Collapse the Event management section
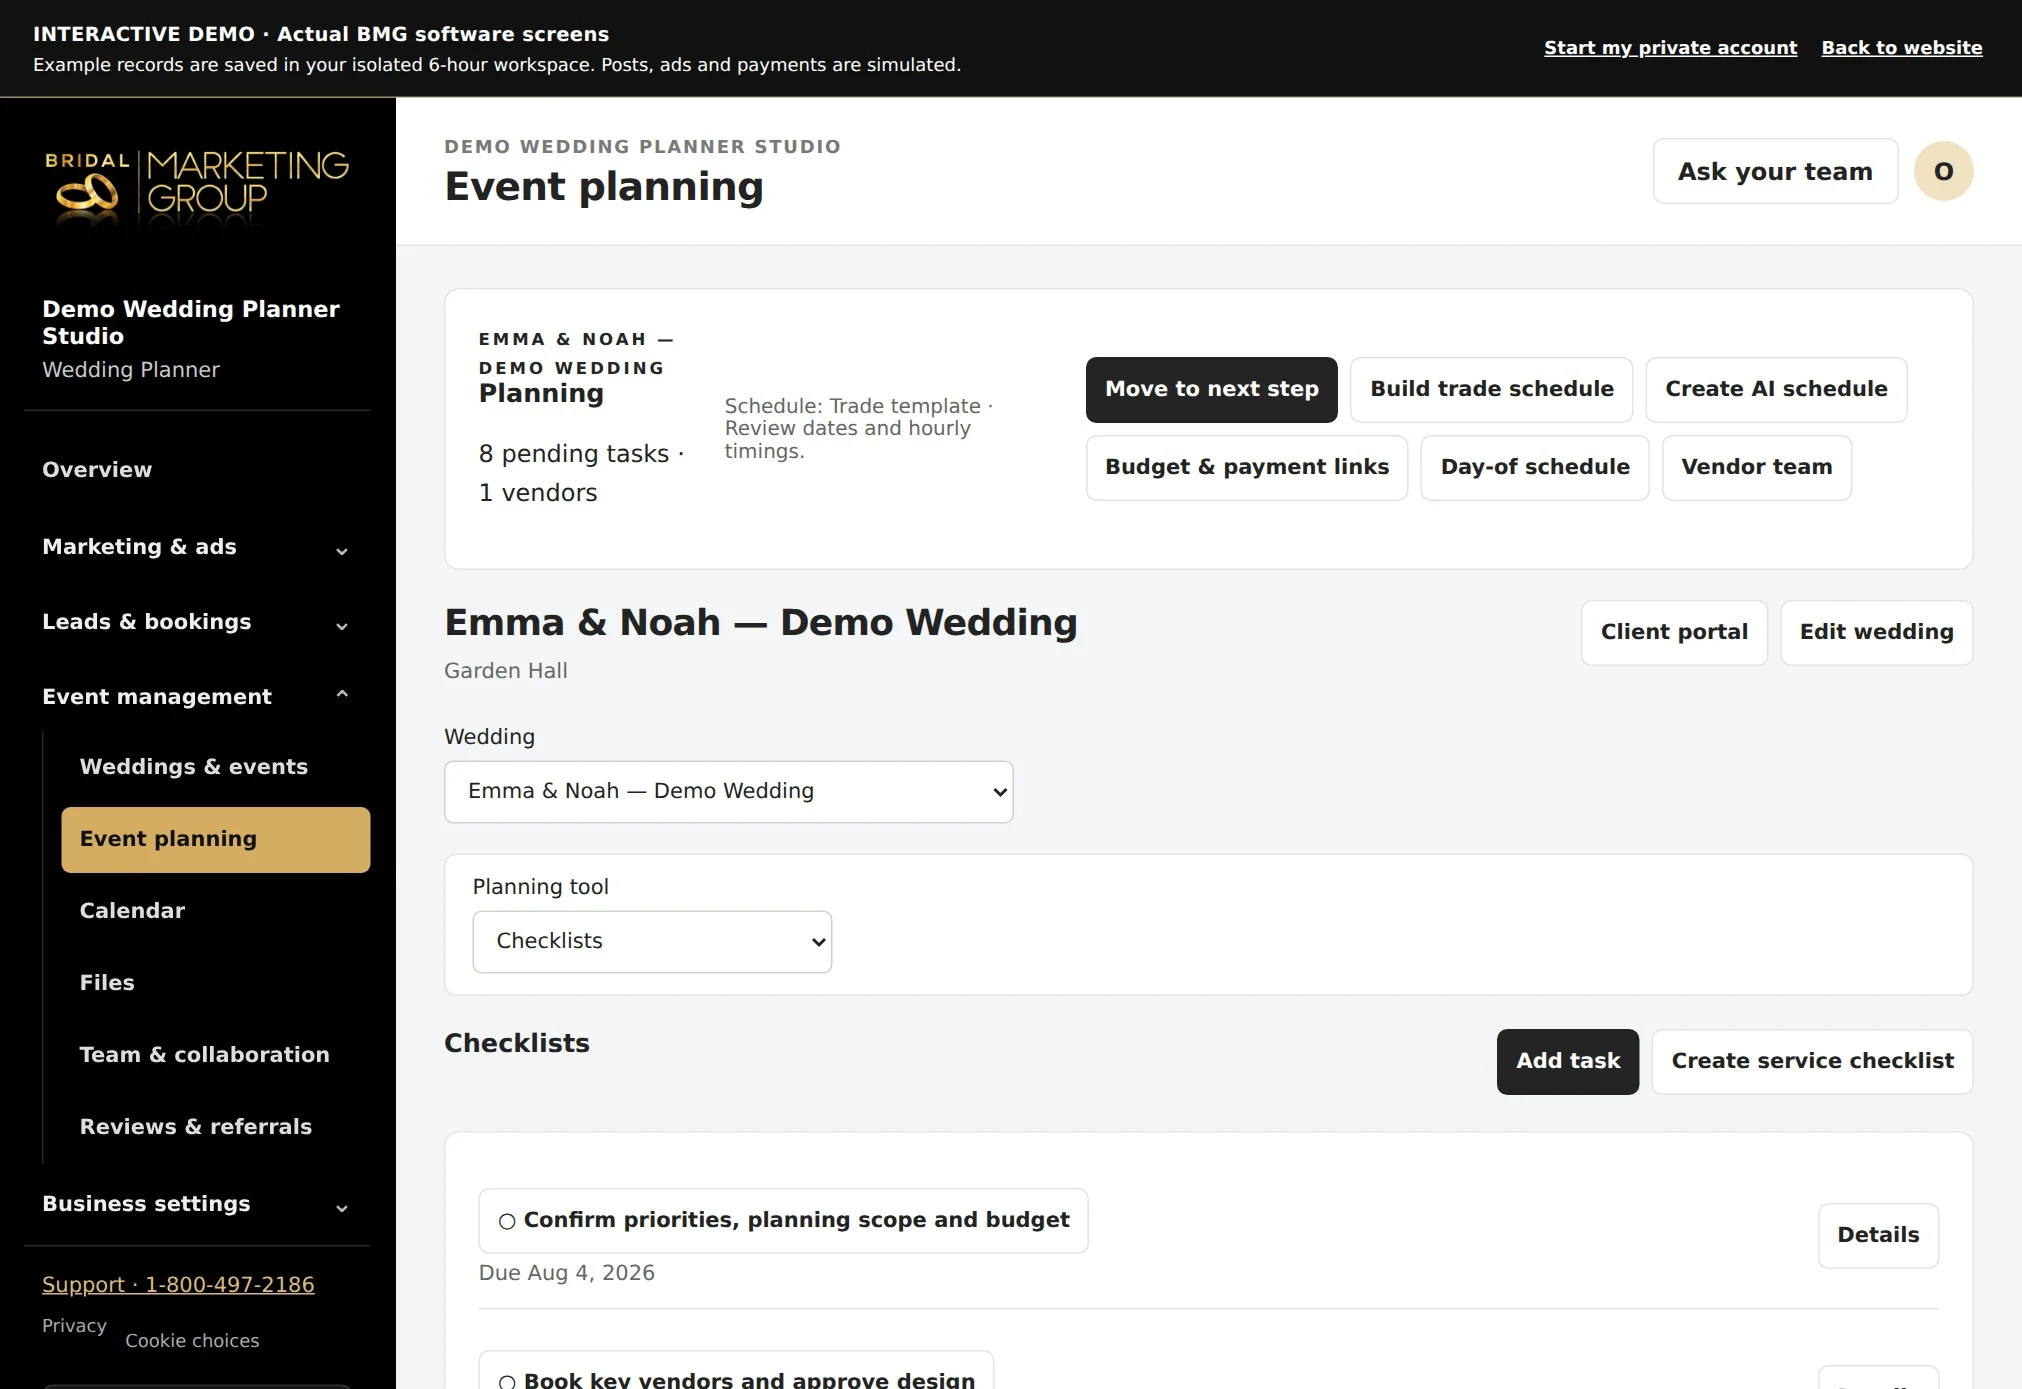The width and height of the screenshot is (2022, 1389). click(196, 697)
